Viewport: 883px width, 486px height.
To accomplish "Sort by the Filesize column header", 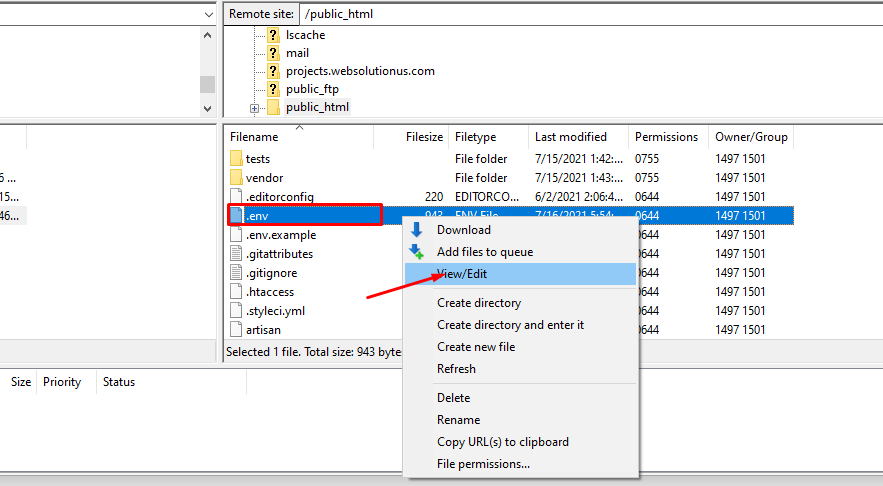I will coord(424,137).
